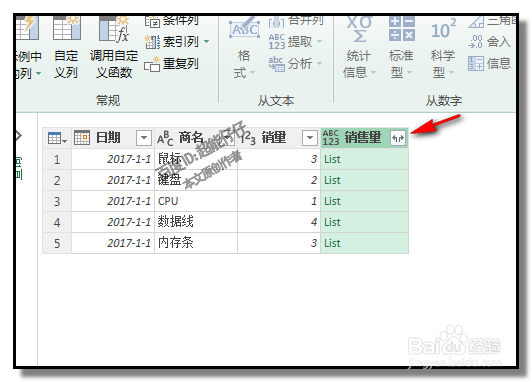532x382 pixels.
Task: Expand the collapsed queries pane arrow
Action: coord(19,136)
